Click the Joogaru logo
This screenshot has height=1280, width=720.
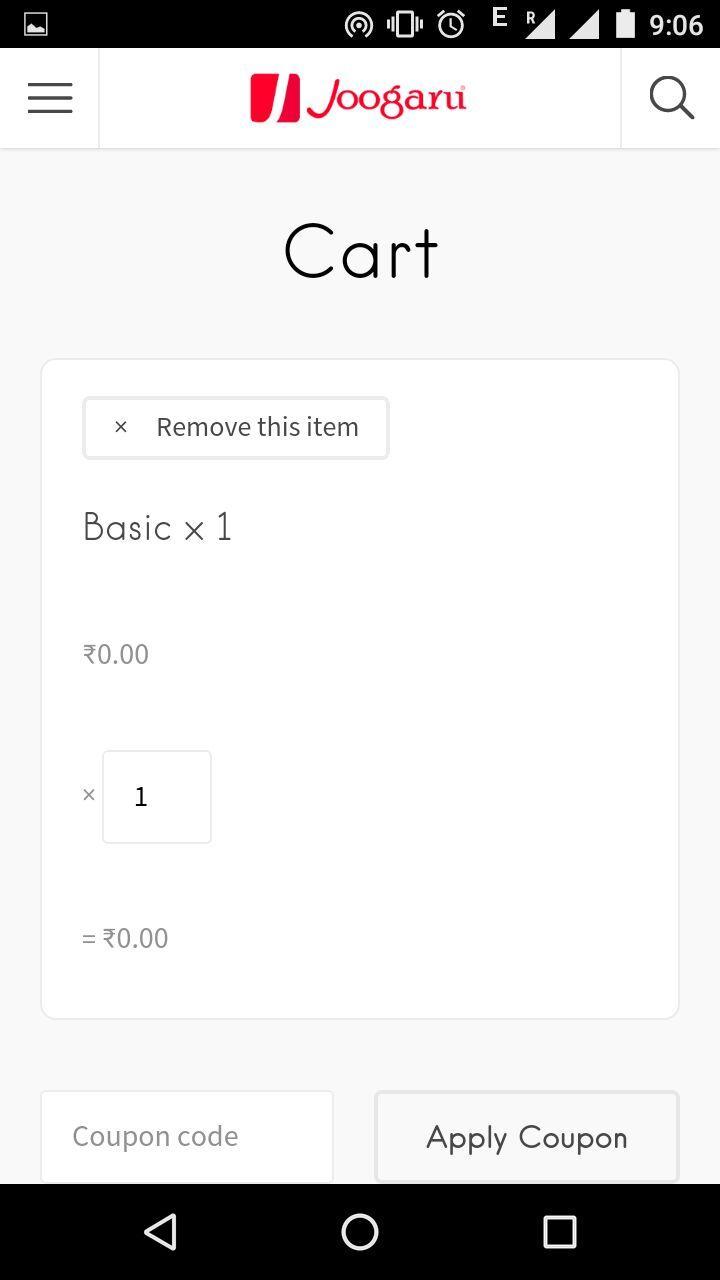tap(358, 98)
